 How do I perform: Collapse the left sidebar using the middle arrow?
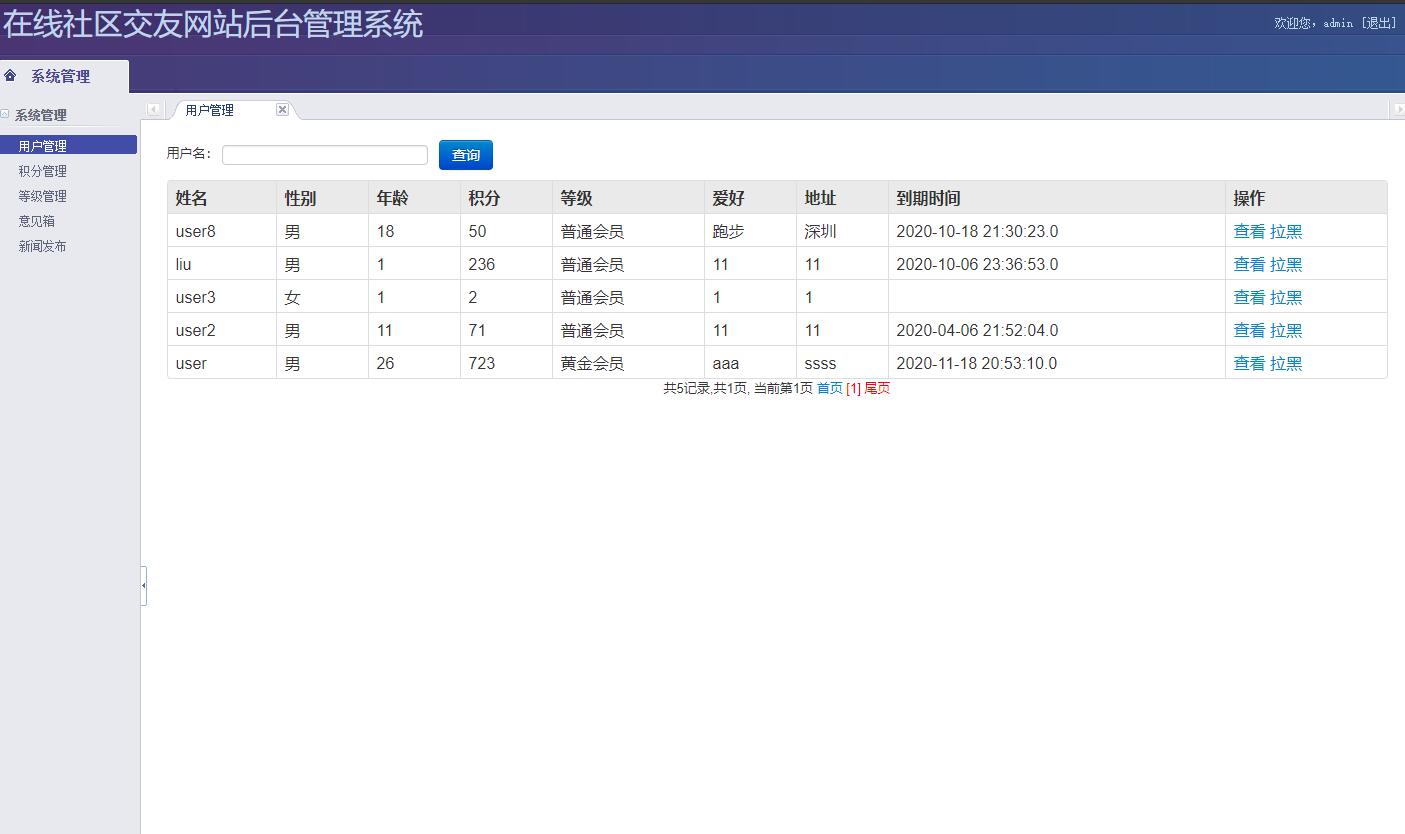point(144,586)
